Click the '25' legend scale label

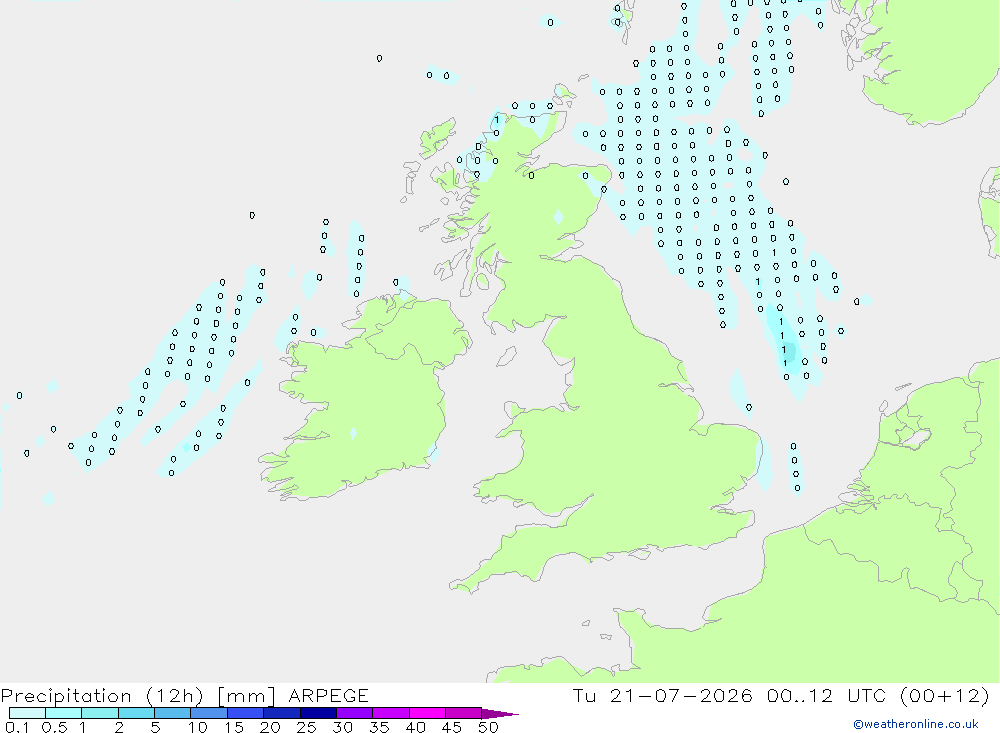306,727
